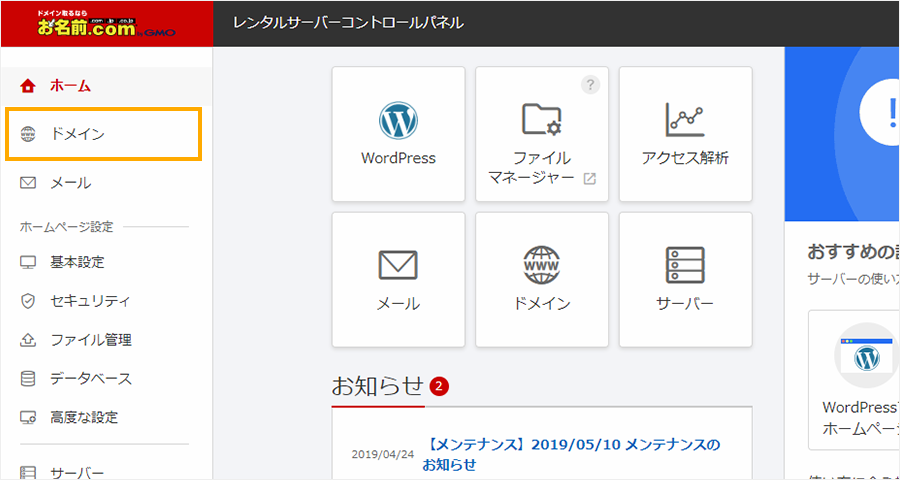Click the envelope icon beside sidebar メール
Screen dimensions: 900x480
pyautogui.click(x=28, y=183)
